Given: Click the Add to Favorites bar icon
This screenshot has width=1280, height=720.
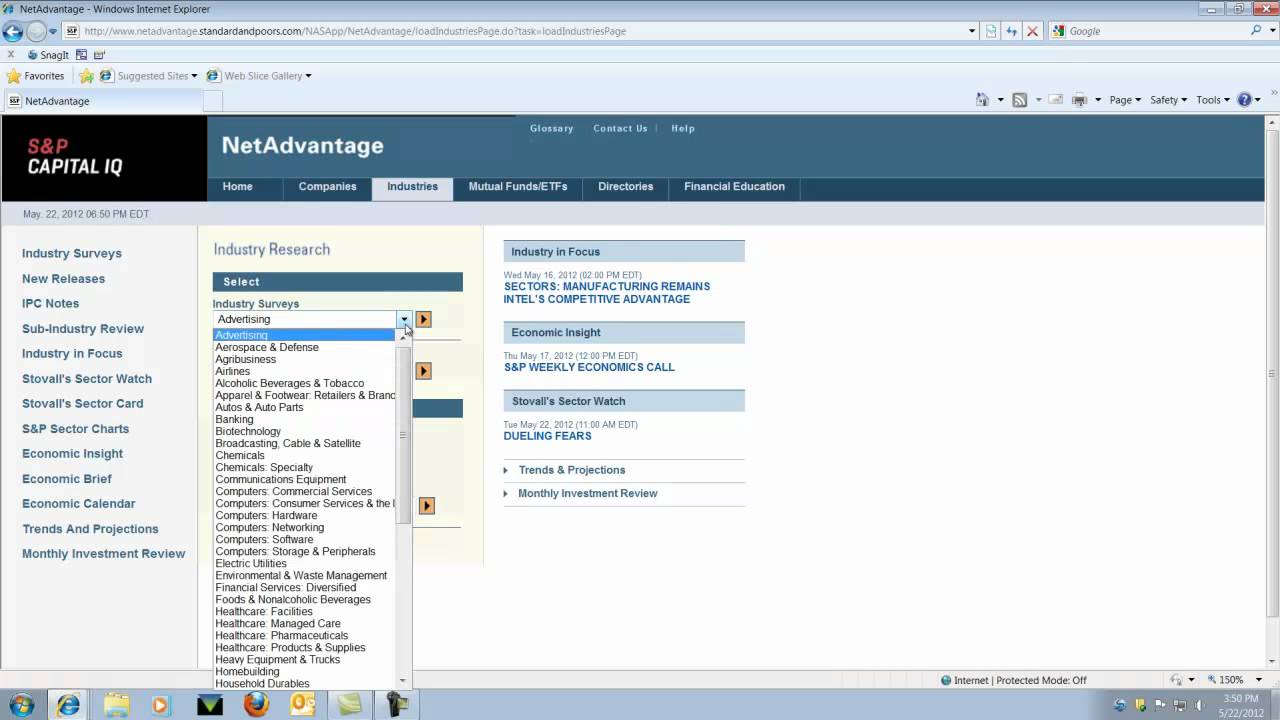Looking at the screenshot, I should click(86, 76).
